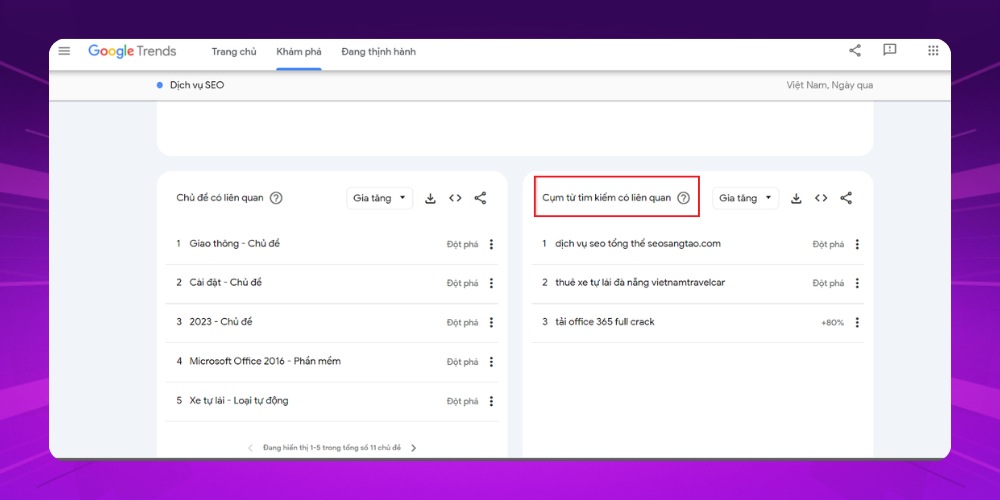Open more options for Giao thông row

click(491, 244)
